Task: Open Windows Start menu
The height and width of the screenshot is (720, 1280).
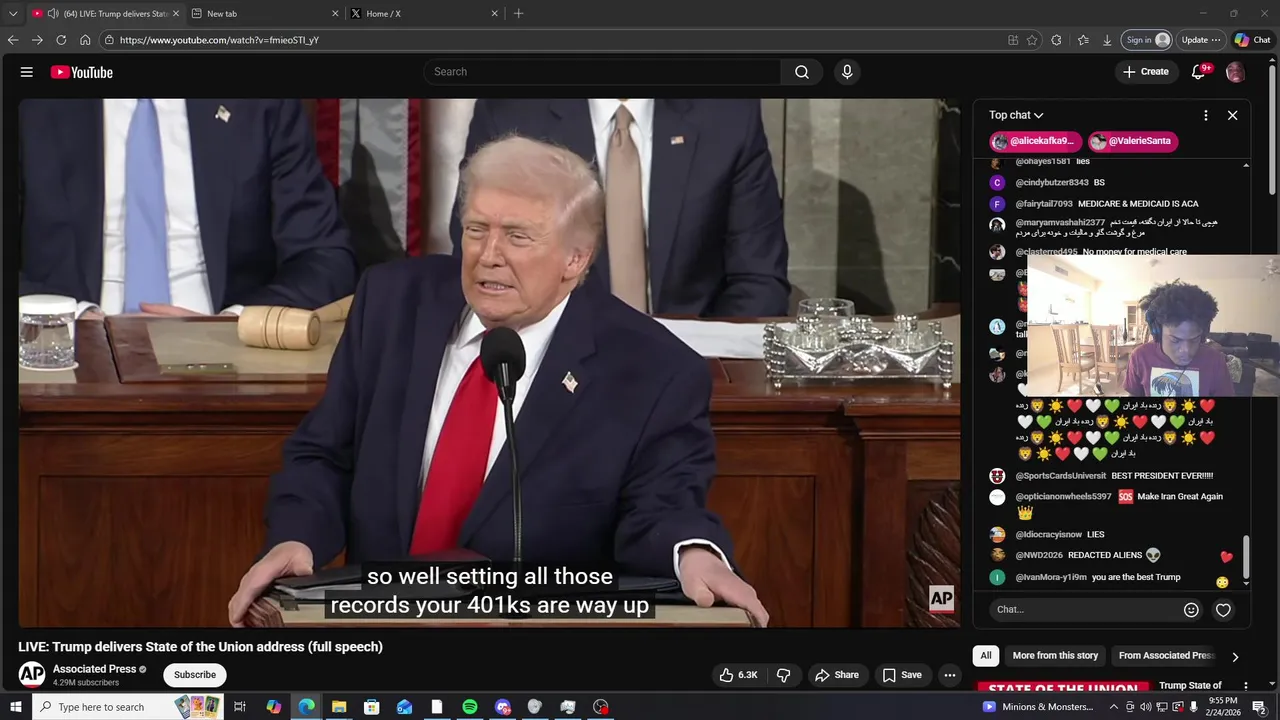Action: click(x=16, y=707)
